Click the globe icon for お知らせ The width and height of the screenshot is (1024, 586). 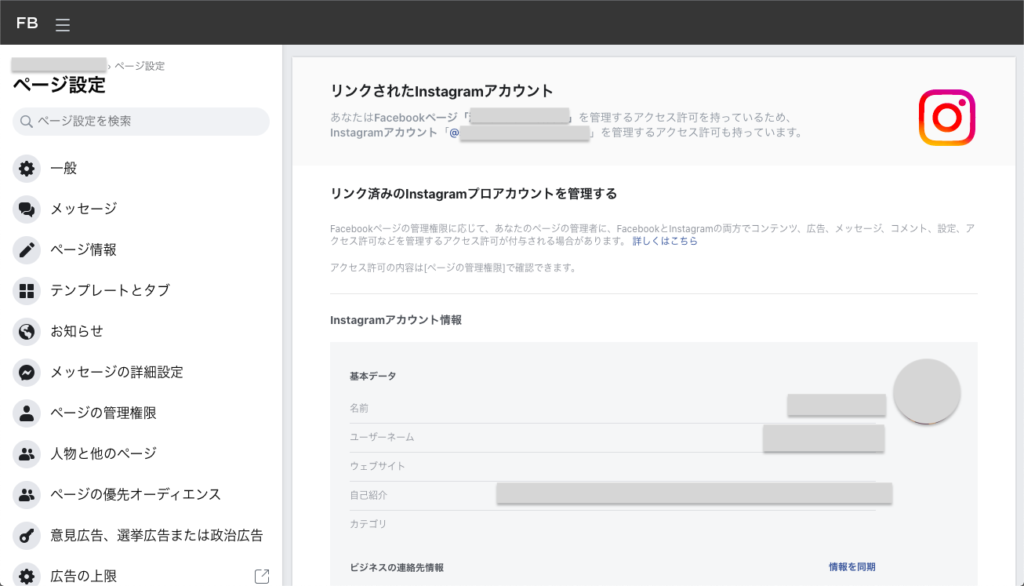tap(27, 332)
